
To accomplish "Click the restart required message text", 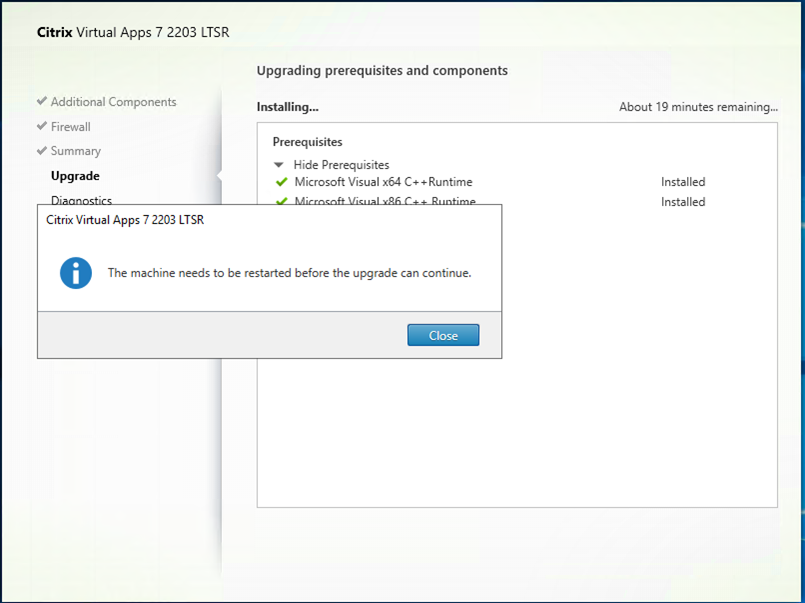I will click(x=290, y=273).
